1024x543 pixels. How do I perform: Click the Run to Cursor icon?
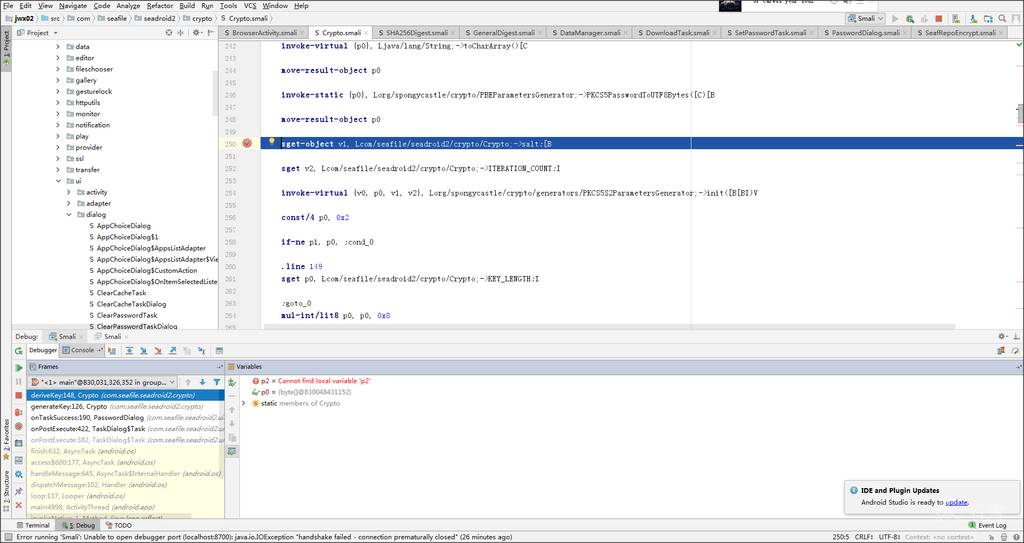point(201,351)
